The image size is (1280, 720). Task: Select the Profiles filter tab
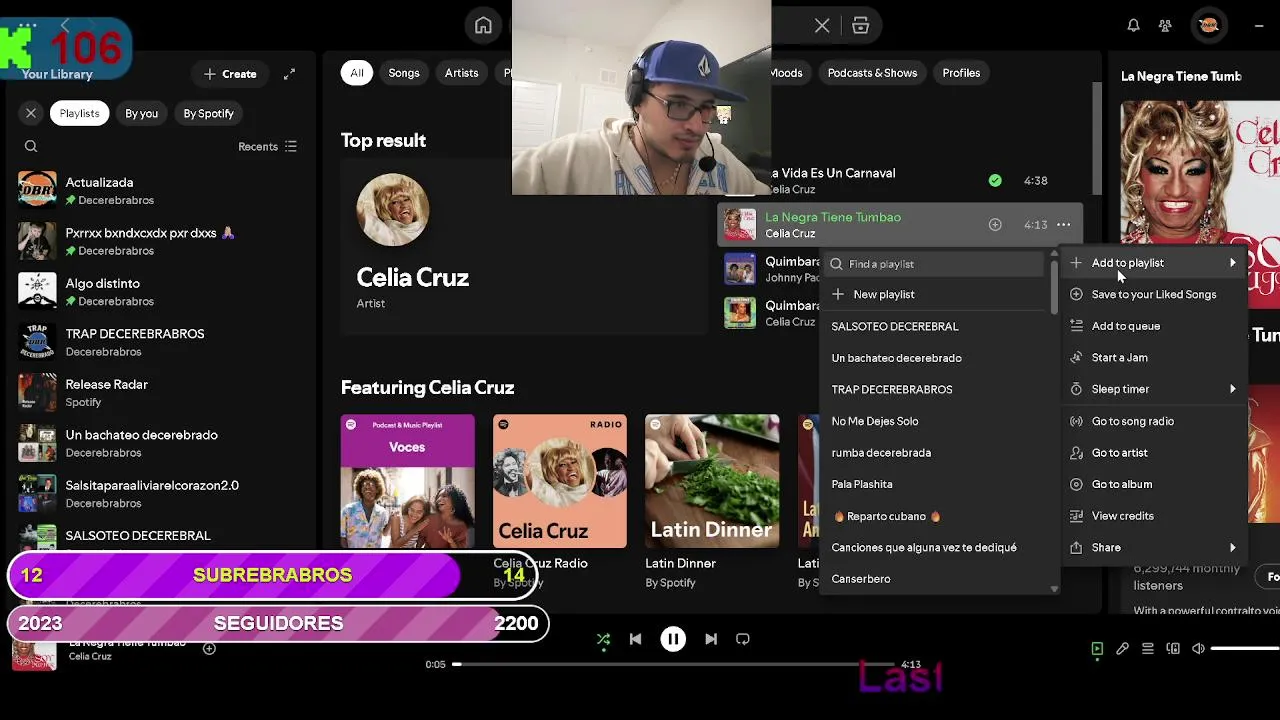click(961, 73)
